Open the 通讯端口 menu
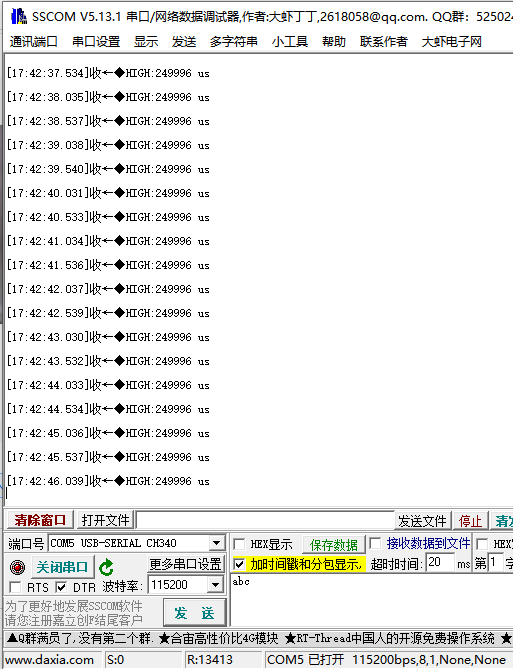The width and height of the screenshot is (513, 669). (34, 41)
